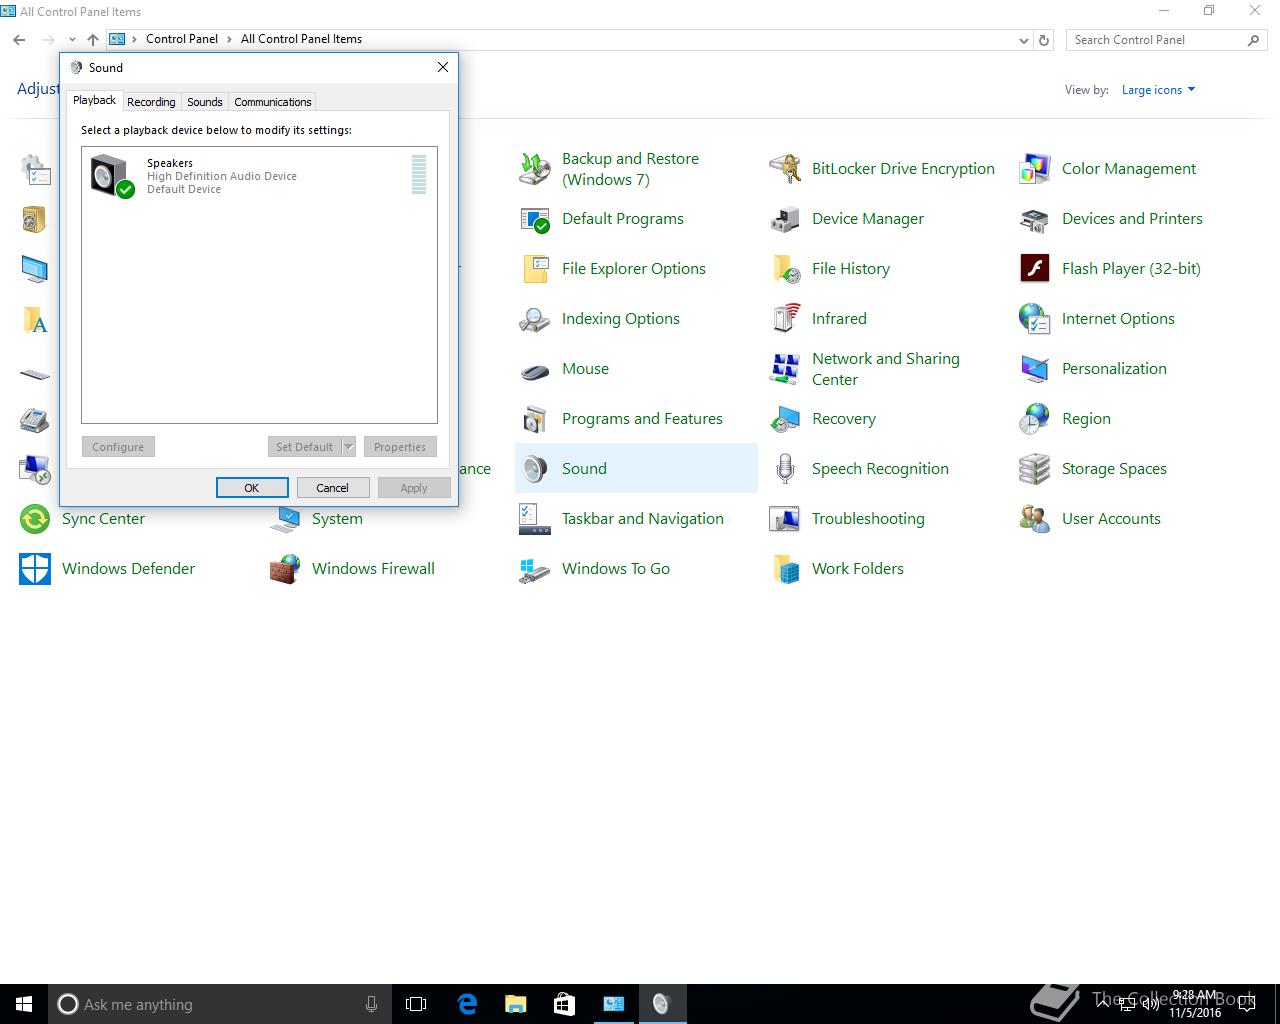Go back with the Back arrow
1280x1024 pixels.
[x=19, y=40]
